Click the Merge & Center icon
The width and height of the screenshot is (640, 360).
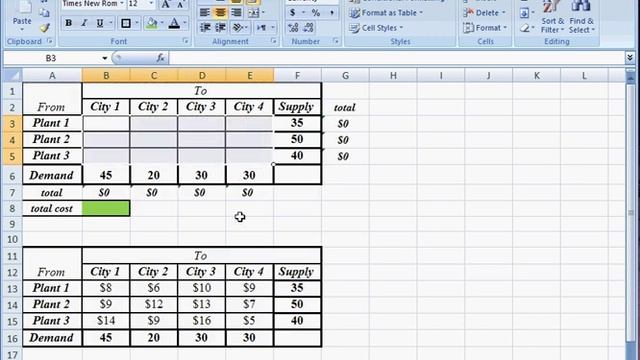[253, 13]
